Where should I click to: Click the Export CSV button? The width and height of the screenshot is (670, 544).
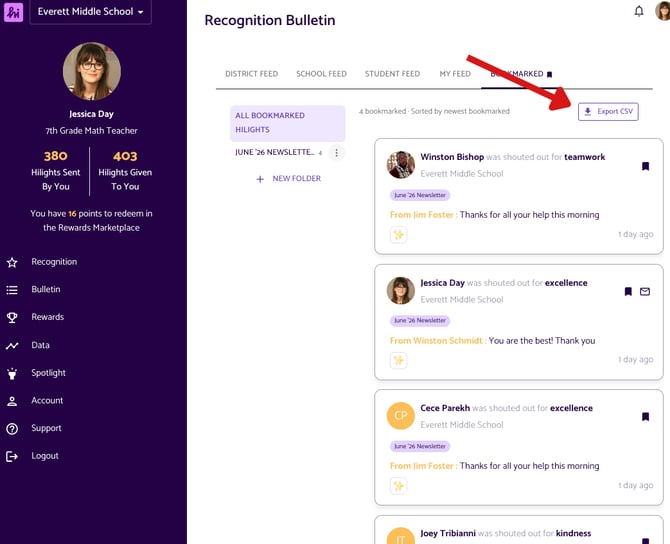point(608,112)
